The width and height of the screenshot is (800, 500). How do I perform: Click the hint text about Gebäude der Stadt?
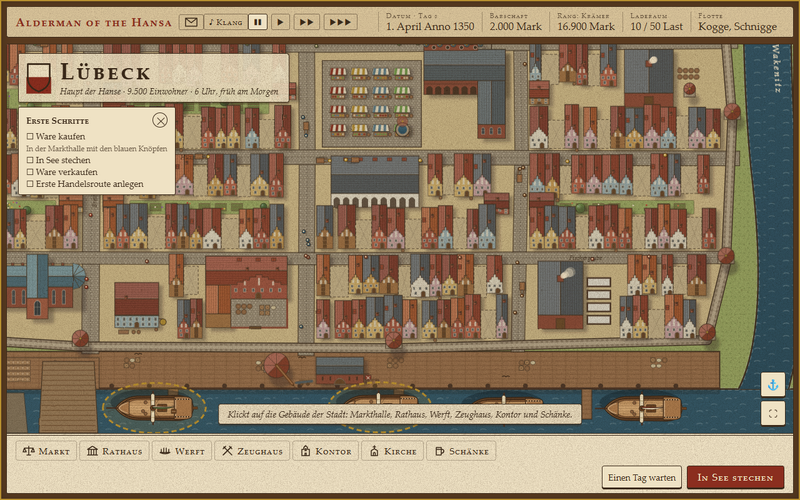coord(399,414)
